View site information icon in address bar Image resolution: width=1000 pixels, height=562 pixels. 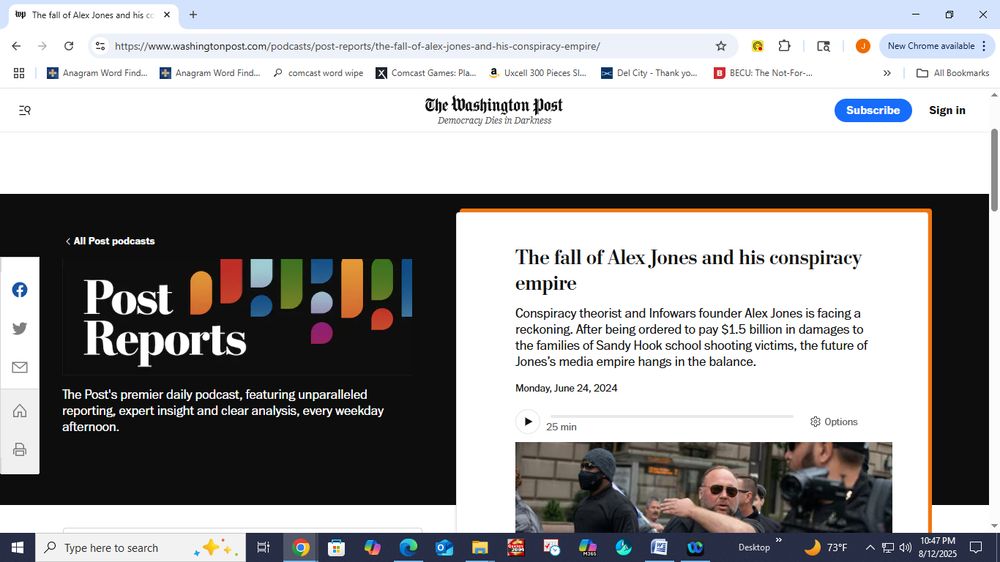tap(100, 46)
